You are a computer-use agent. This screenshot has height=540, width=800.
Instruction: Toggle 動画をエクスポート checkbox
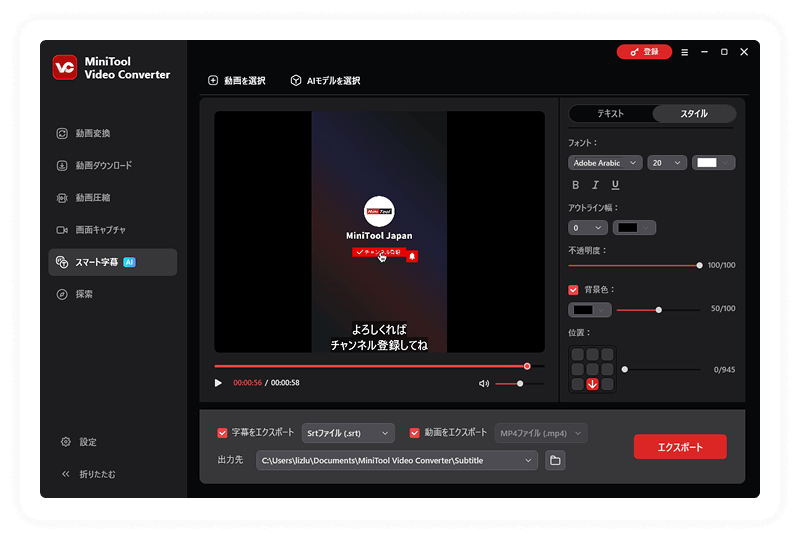click(415, 433)
